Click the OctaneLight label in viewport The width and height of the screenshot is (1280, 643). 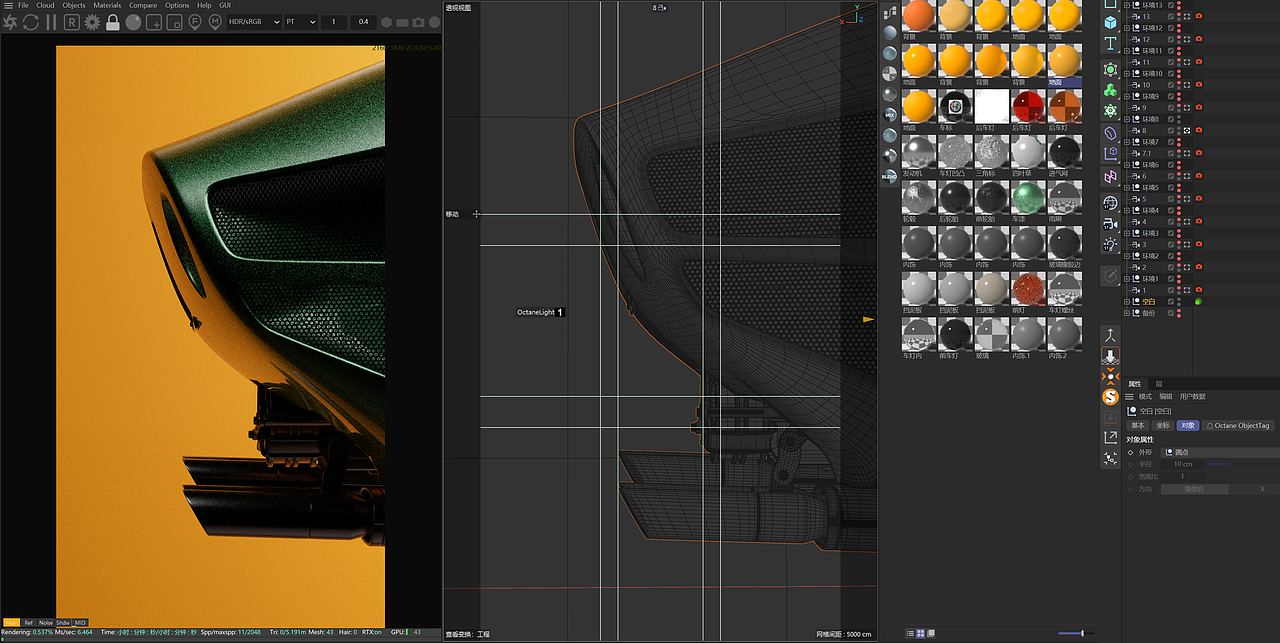click(x=535, y=312)
